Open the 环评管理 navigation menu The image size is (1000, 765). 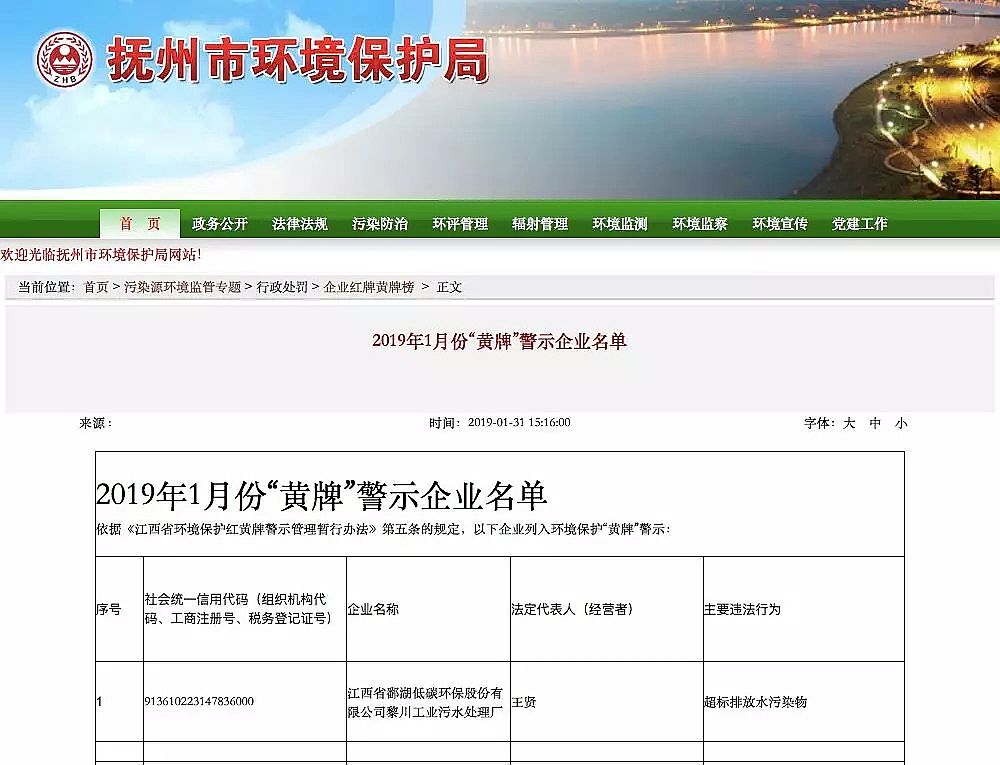(x=458, y=223)
